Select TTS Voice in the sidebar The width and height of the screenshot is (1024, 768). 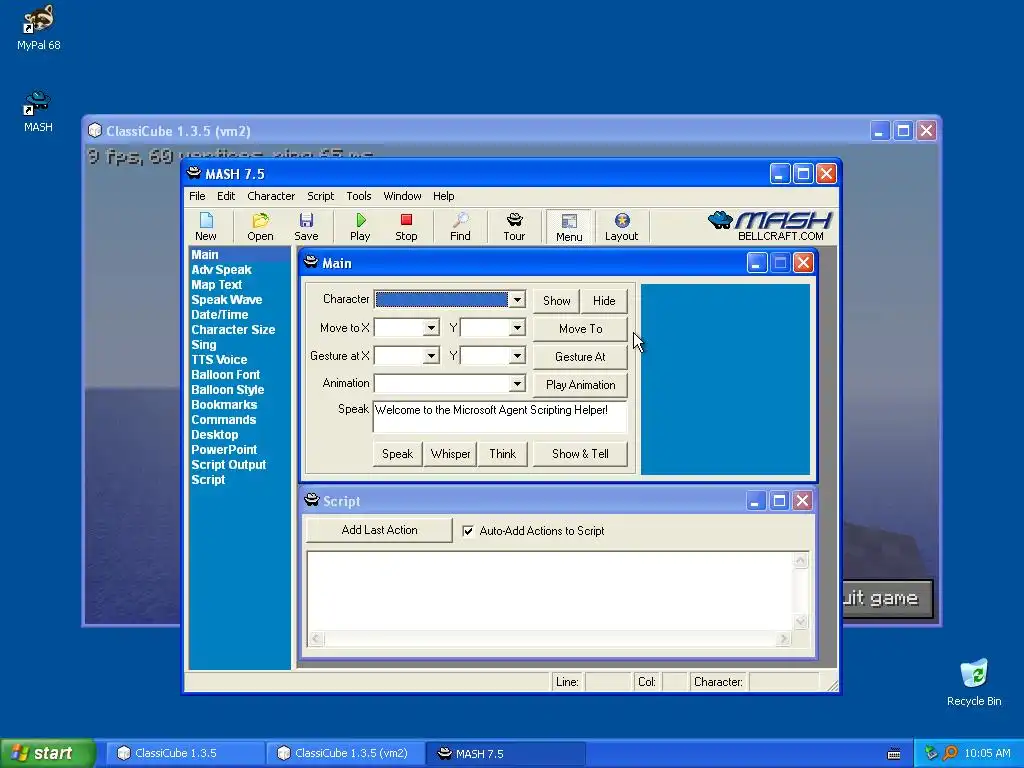coord(219,360)
